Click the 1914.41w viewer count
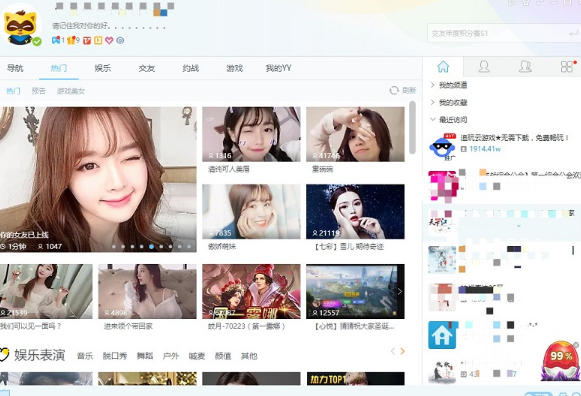 click(x=485, y=149)
